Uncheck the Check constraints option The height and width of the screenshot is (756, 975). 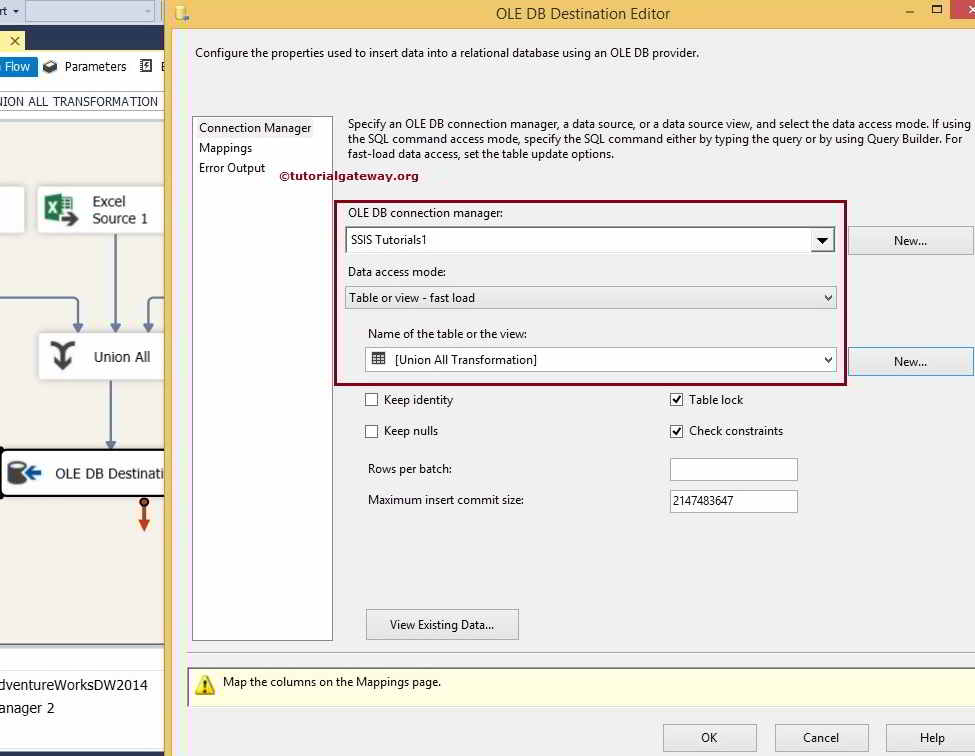(x=677, y=430)
